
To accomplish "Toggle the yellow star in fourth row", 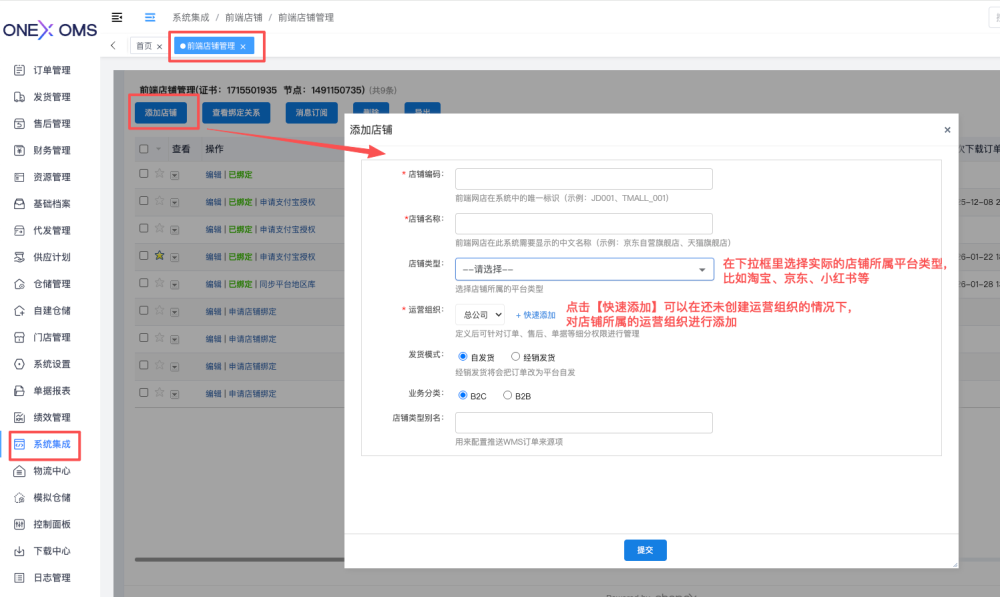I will click(159, 256).
